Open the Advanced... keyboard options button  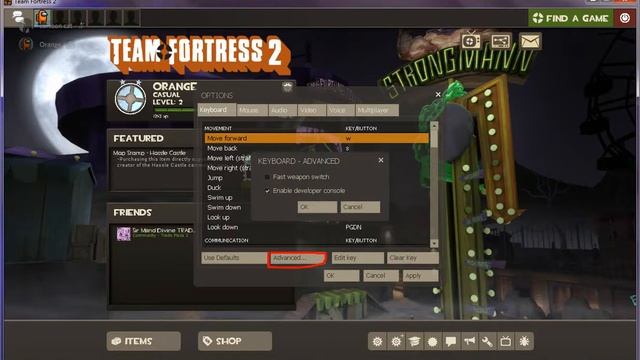(297, 258)
